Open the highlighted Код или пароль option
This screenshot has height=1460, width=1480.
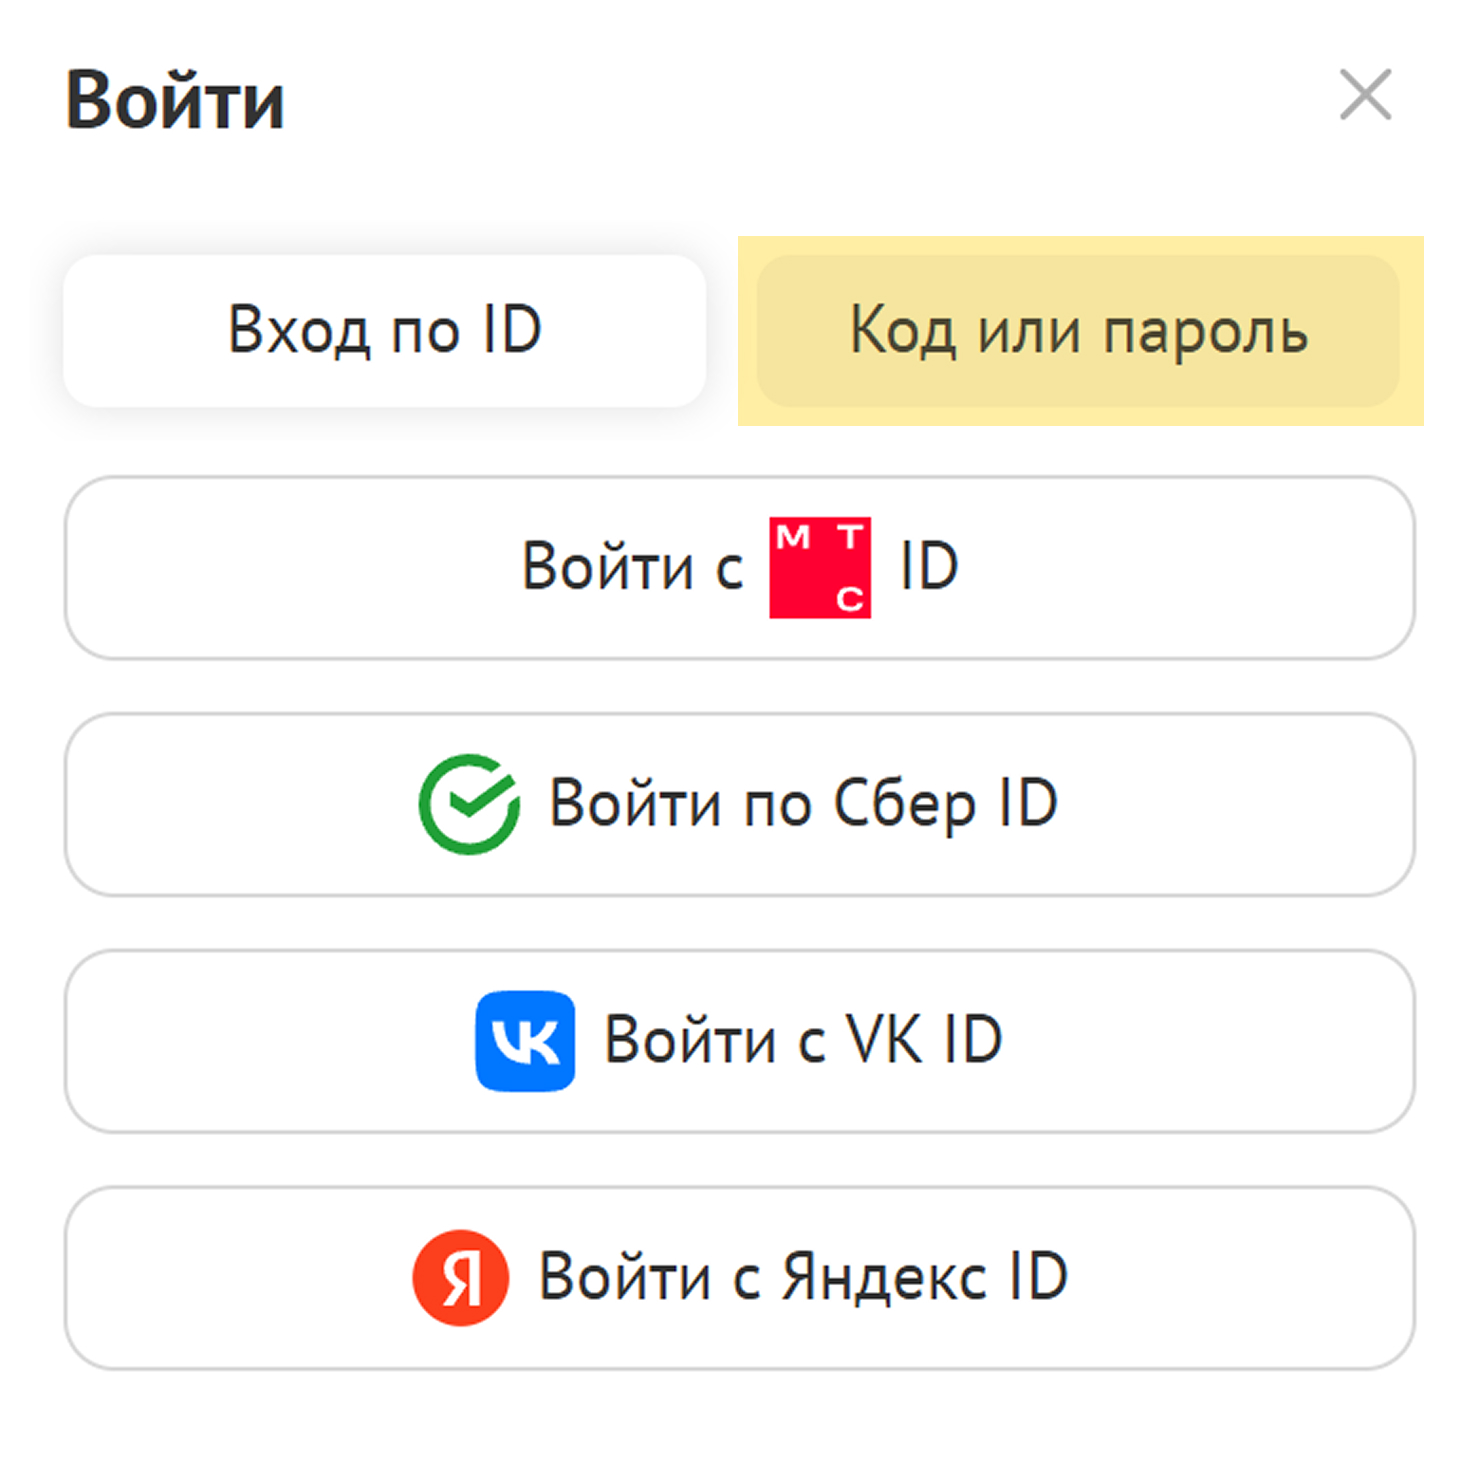(x=1078, y=330)
